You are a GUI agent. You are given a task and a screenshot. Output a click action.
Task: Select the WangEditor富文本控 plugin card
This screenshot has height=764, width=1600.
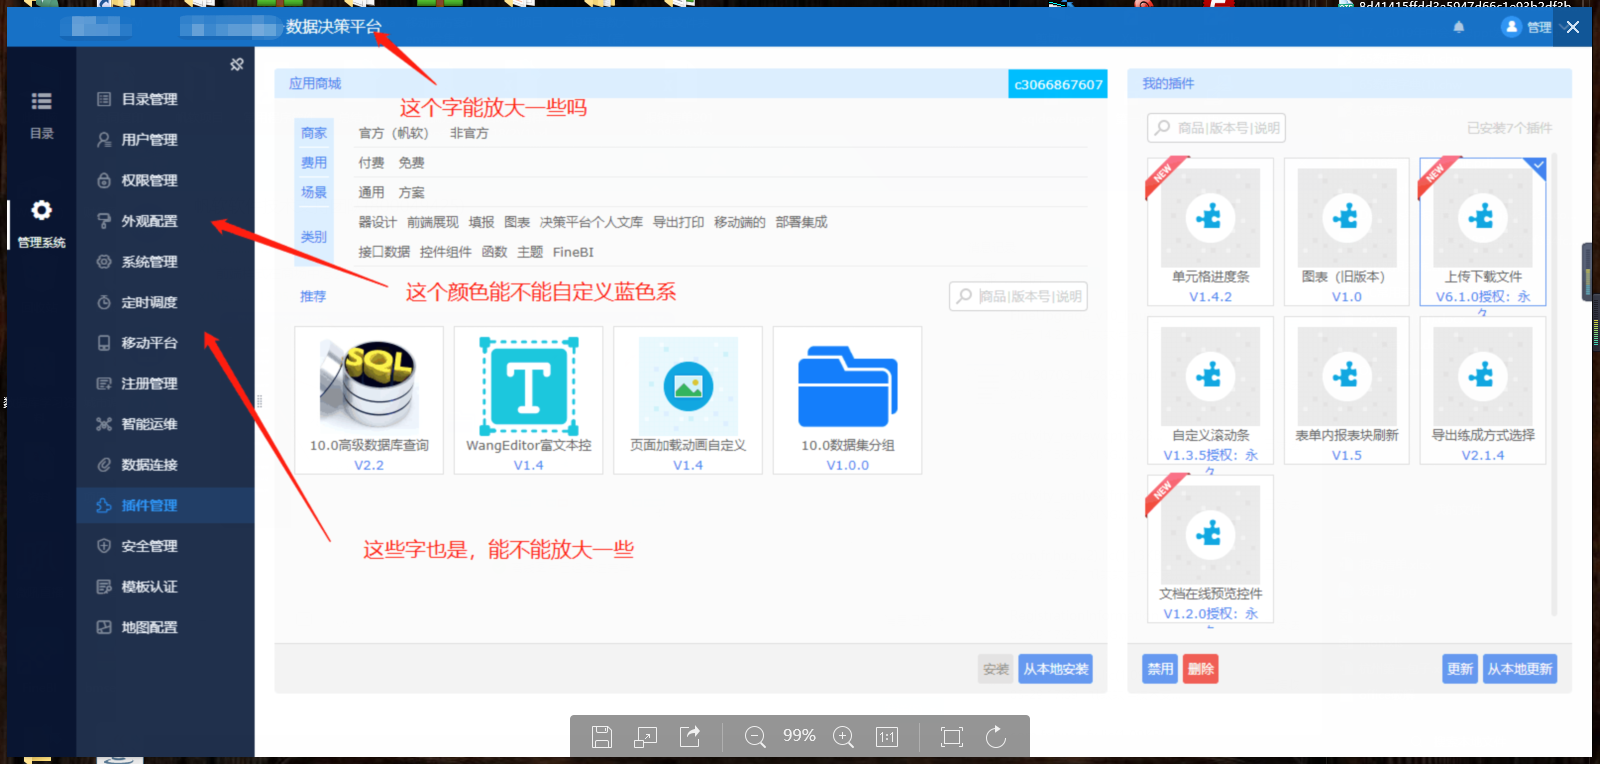click(528, 400)
